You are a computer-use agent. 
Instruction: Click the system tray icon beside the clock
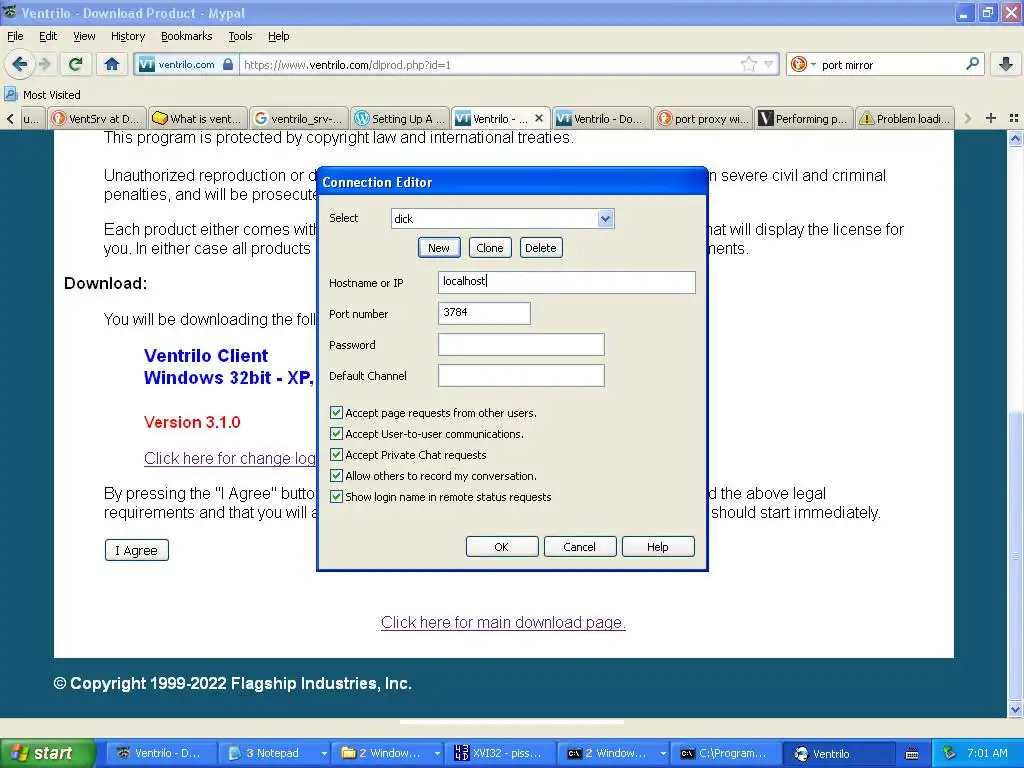tap(948, 753)
